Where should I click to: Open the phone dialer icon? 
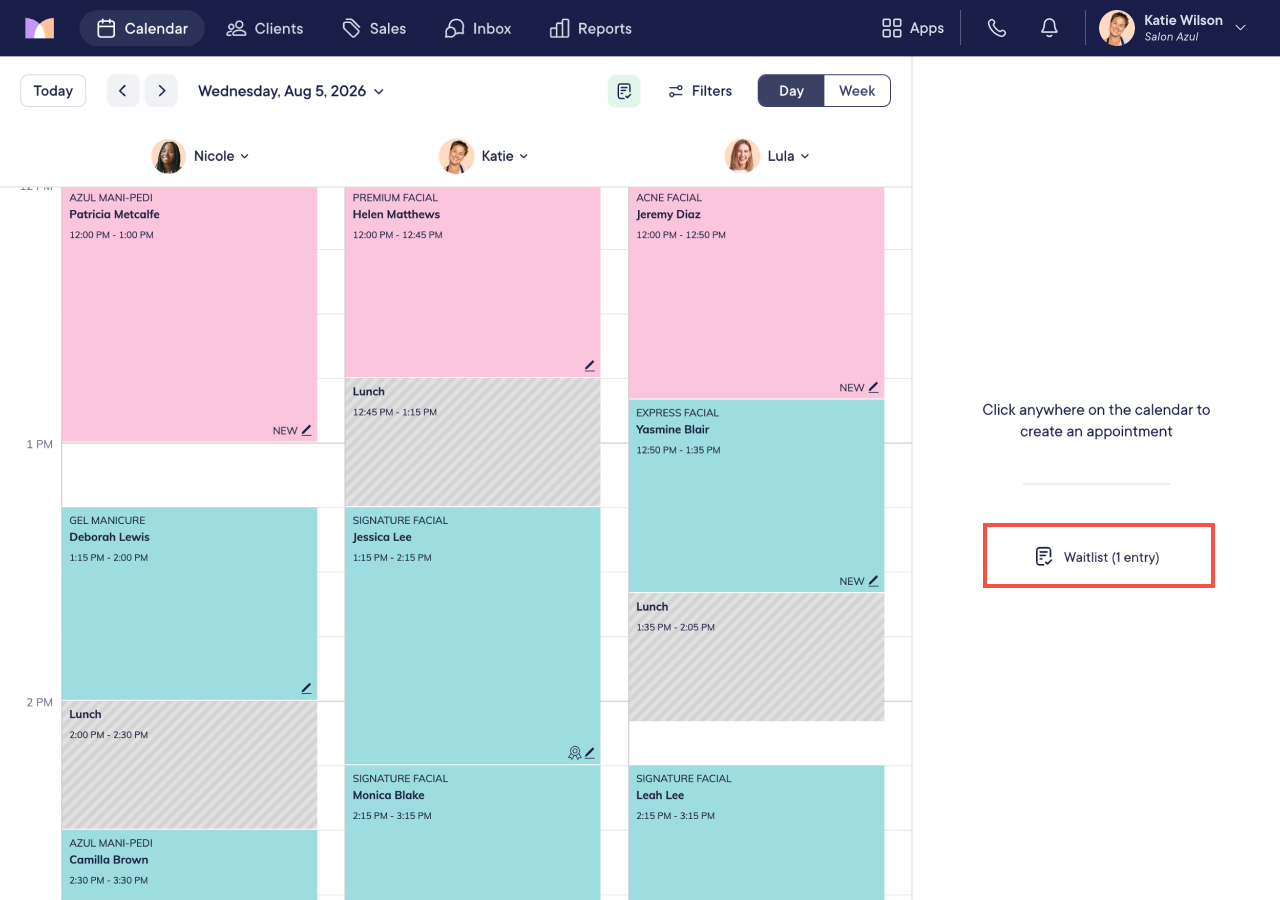pyautogui.click(x=997, y=28)
